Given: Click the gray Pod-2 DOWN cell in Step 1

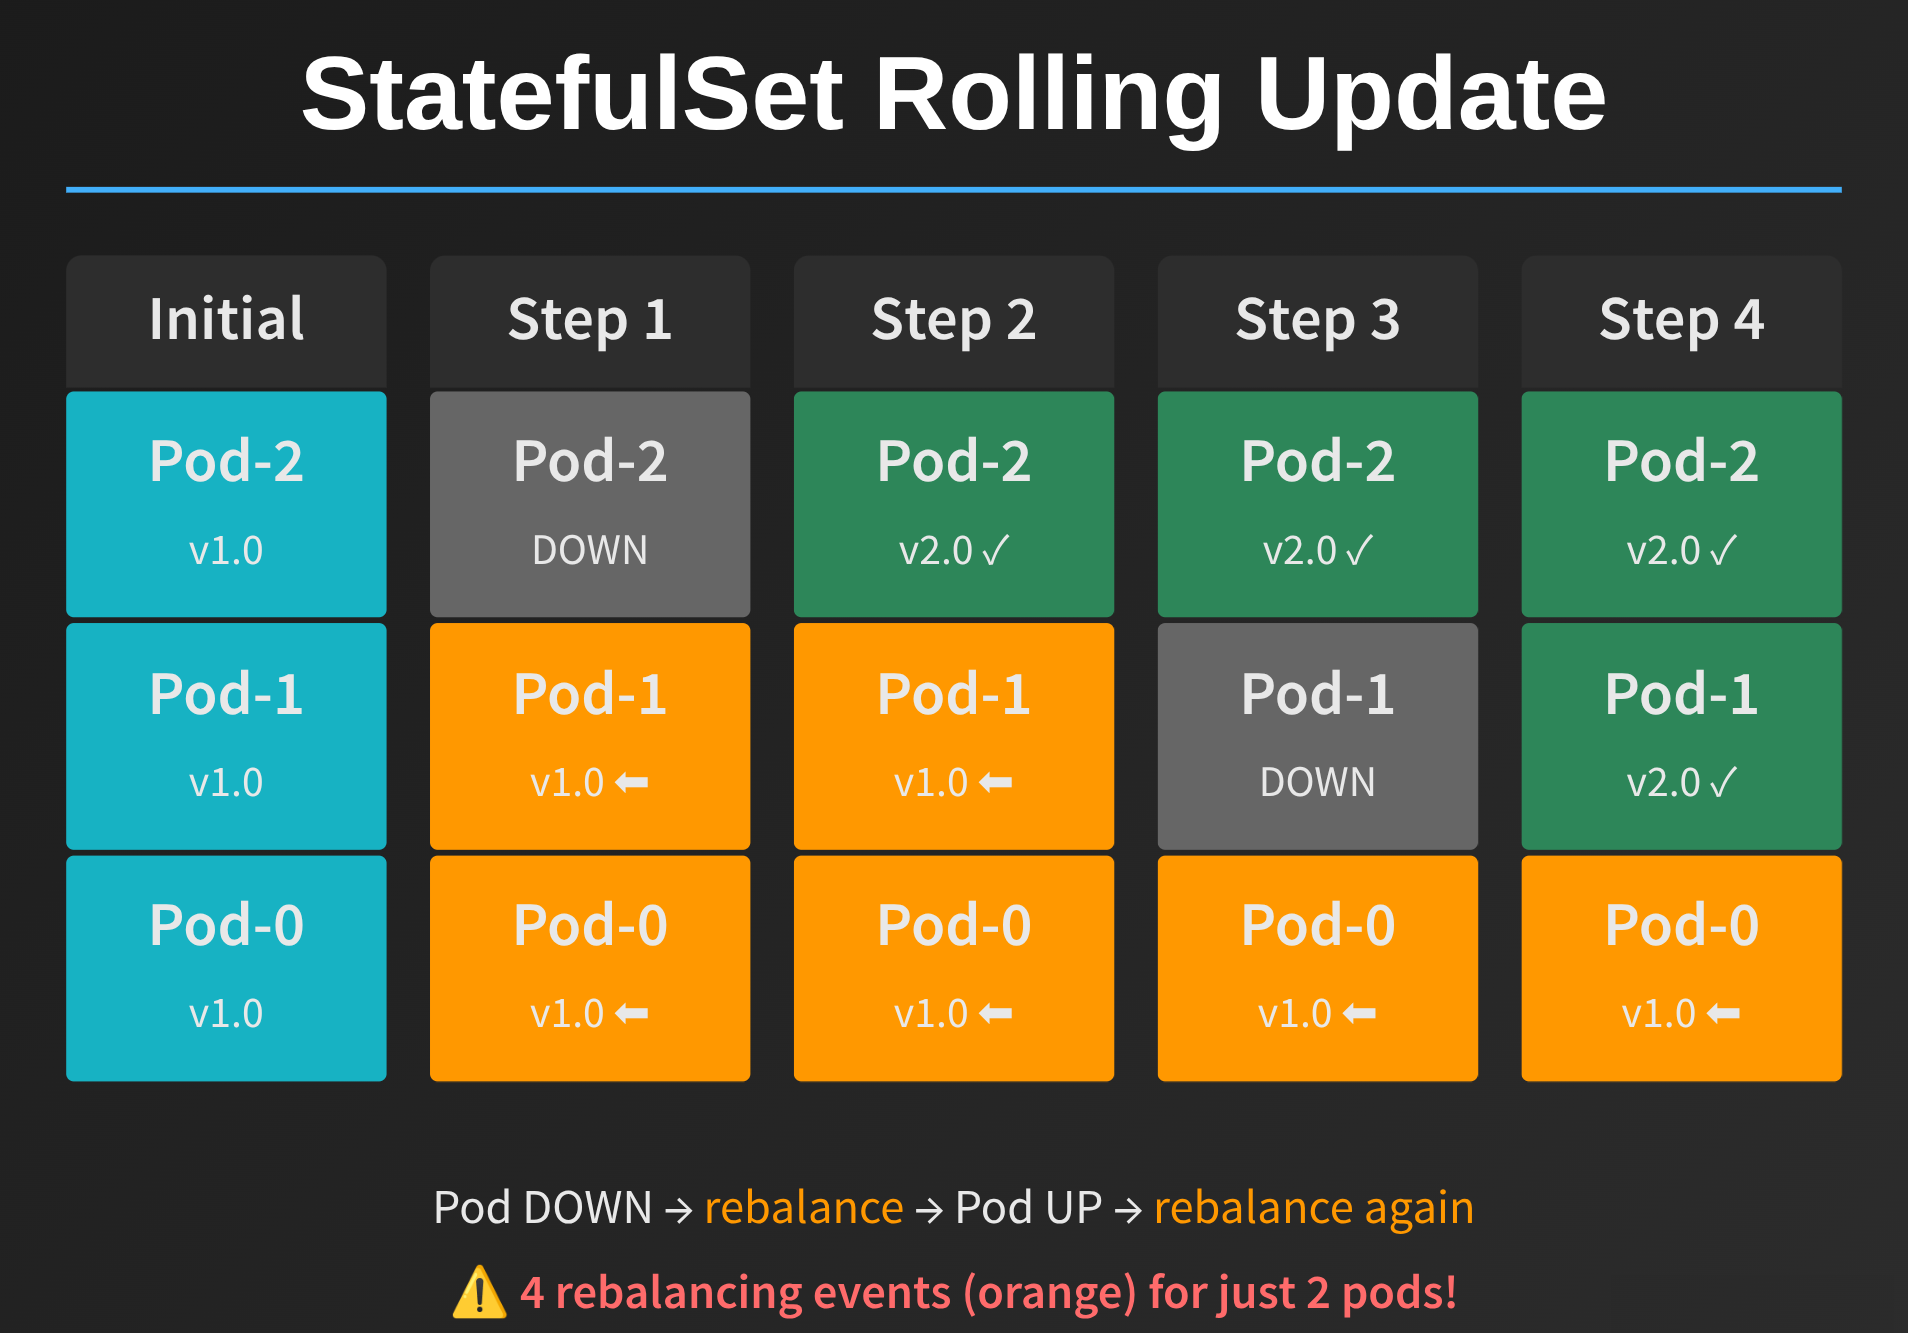Looking at the screenshot, I should (x=590, y=504).
